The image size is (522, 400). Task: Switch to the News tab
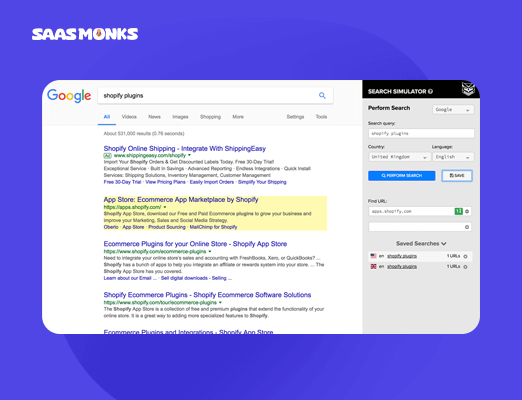(154, 117)
